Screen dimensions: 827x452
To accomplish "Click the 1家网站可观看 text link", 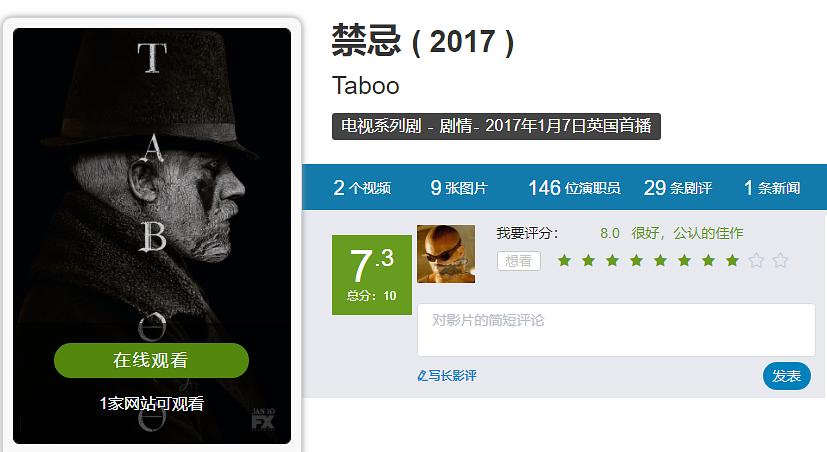I will click(151, 403).
